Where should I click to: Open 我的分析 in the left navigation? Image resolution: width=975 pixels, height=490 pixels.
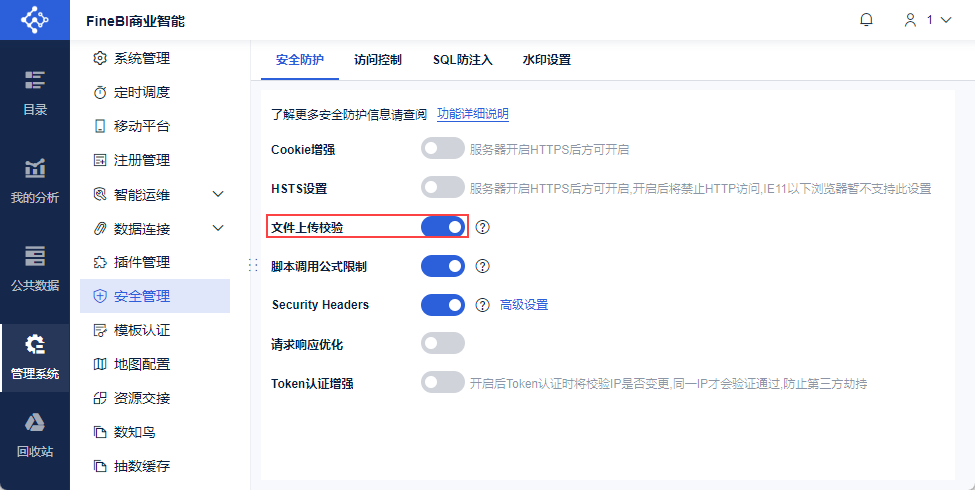tap(35, 180)
